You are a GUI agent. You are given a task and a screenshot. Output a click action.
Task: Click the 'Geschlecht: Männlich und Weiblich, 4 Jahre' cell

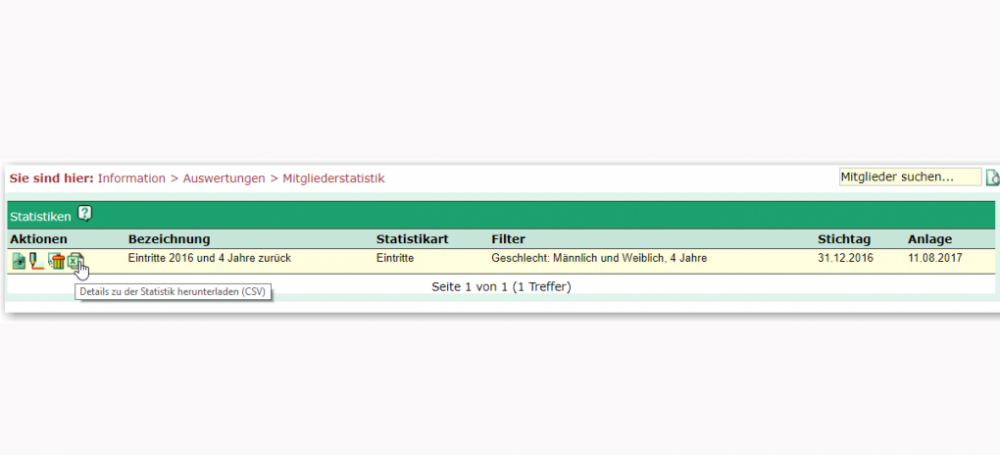(599, 258)
